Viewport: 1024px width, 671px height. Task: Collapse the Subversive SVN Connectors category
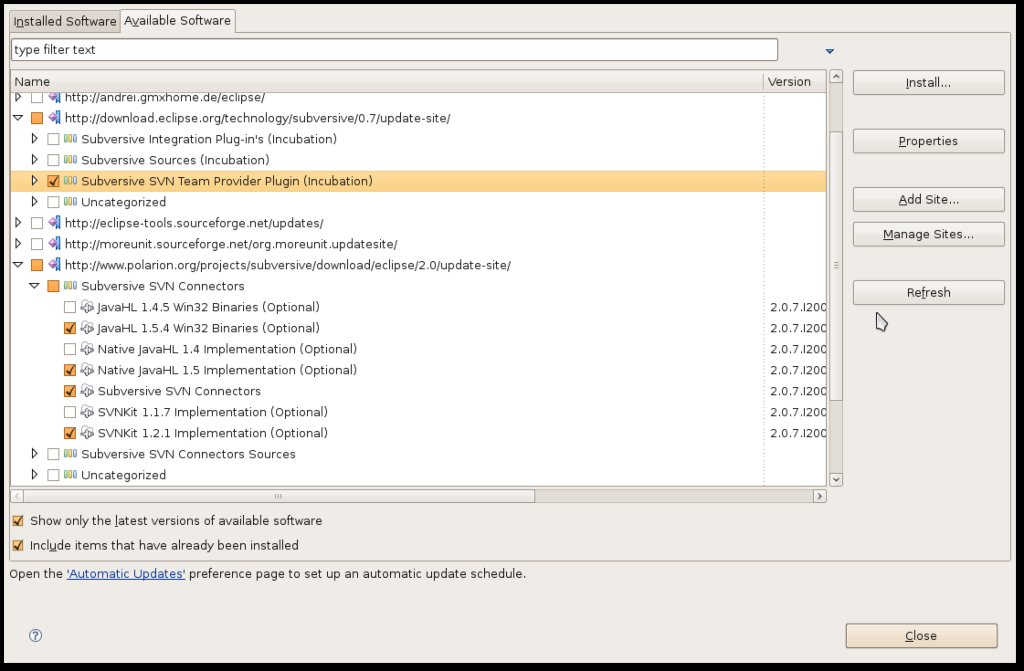pos(35,286)
